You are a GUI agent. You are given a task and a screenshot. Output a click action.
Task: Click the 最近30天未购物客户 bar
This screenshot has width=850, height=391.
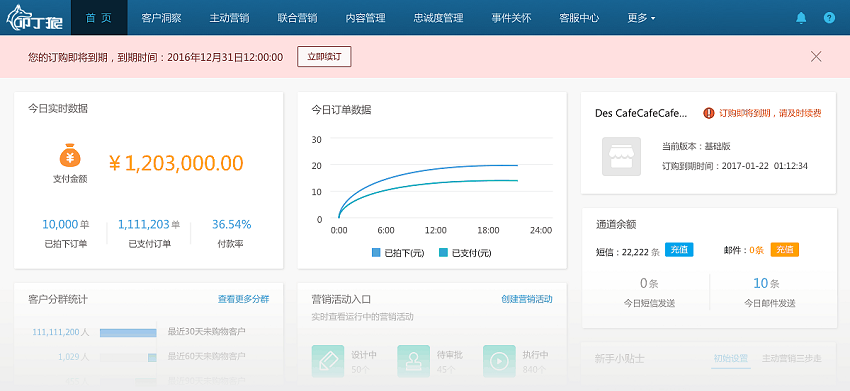pos(128,332)
